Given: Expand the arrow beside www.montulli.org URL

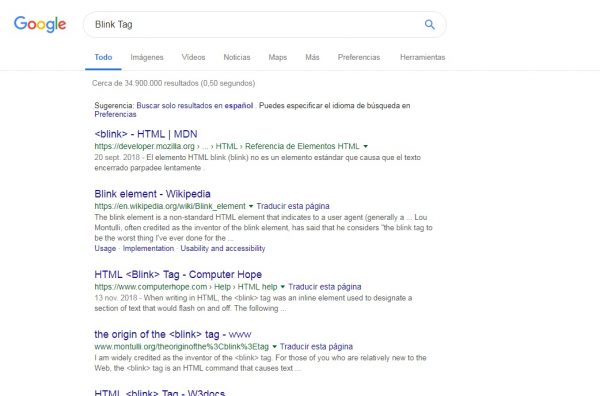Looking at the screenshot, I should pos(274,347).
